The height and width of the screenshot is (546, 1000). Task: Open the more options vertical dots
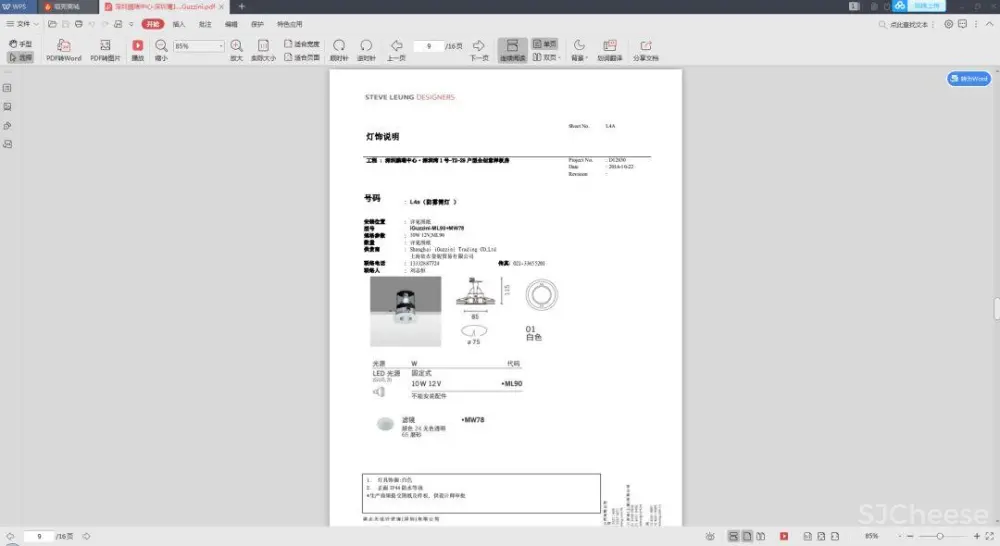pos(976,24)
